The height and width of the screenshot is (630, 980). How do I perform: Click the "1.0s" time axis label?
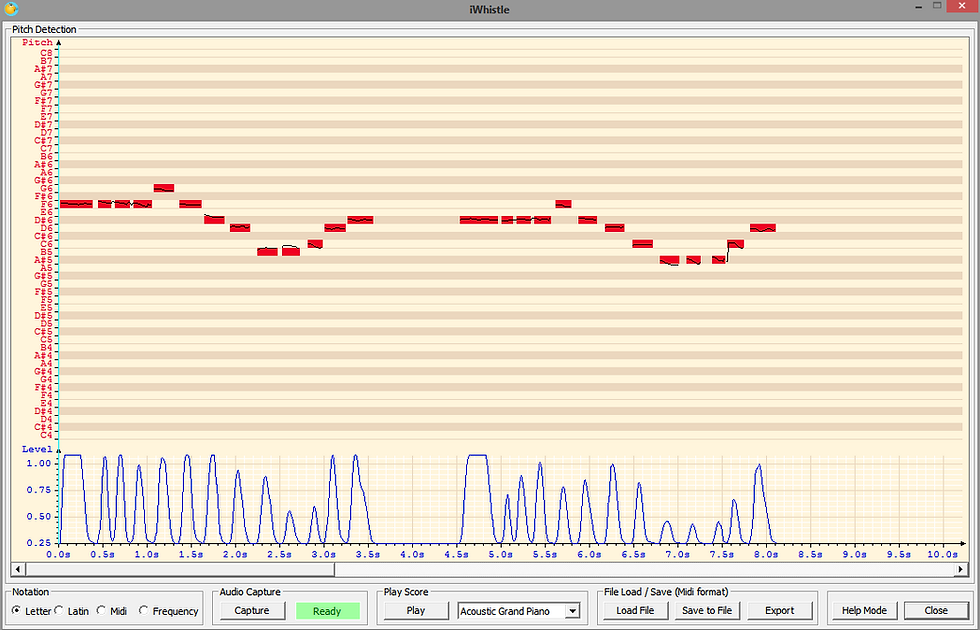click(148, 554)
